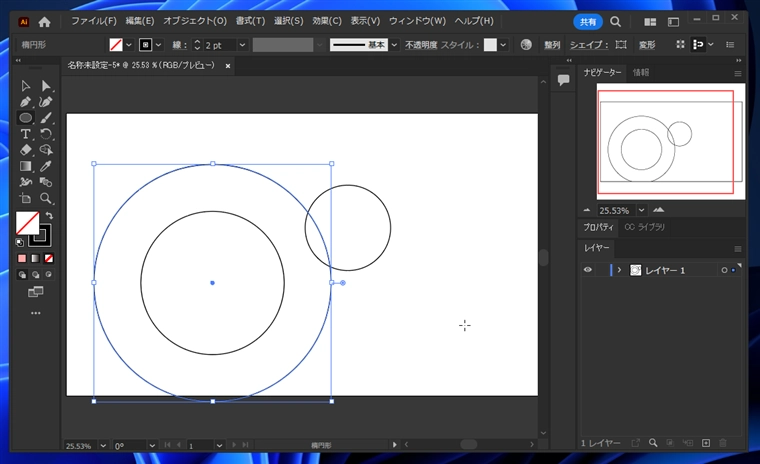Select the Selection tool arrow
760x464 pixels.
pos(25,86)
